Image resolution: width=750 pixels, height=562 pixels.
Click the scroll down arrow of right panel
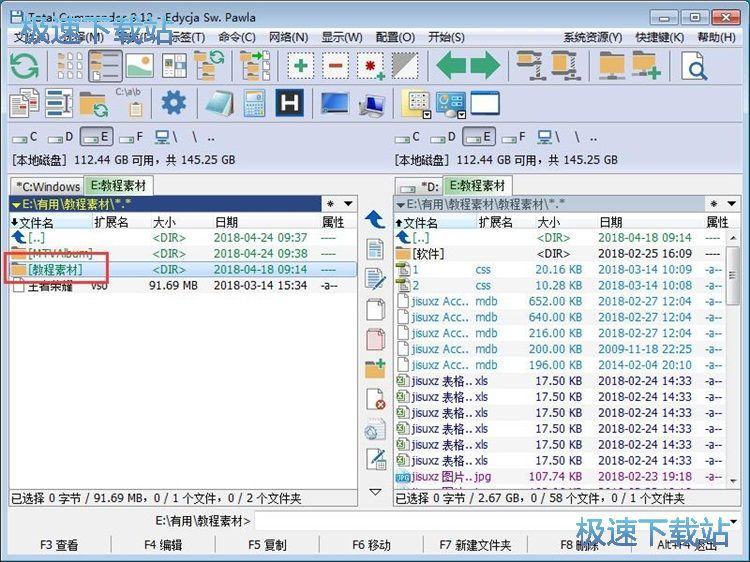(x=733, y=481)
